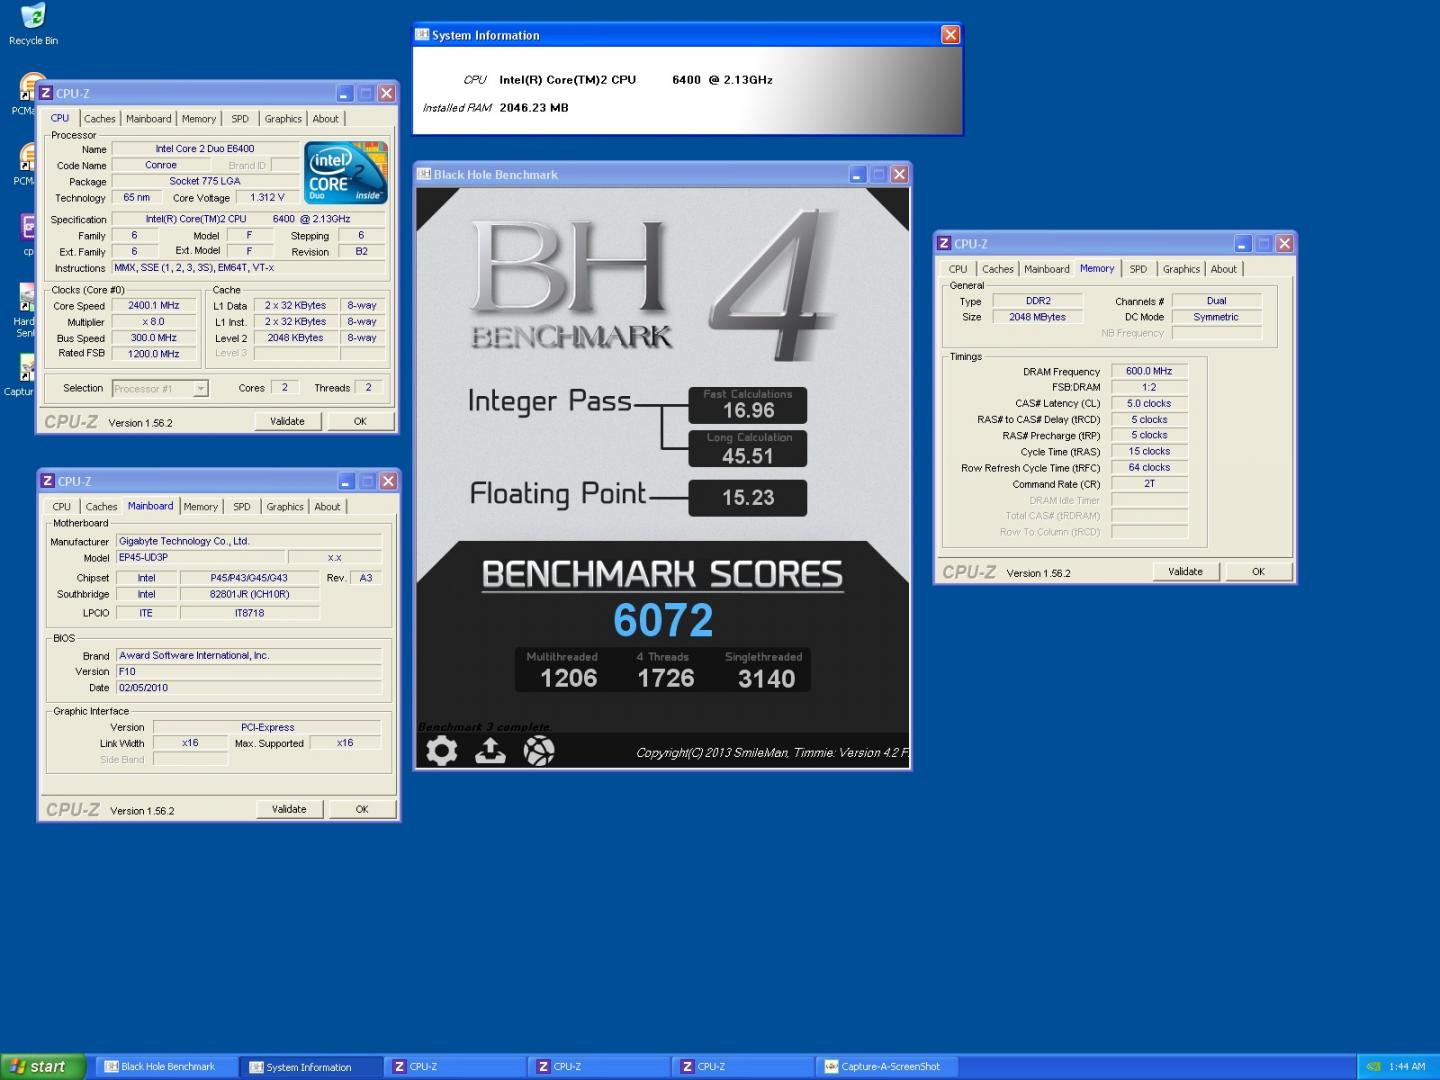Click the upload results icon in benchmark
This screenshot has width=1440, height=1080.
coord(490,750)
